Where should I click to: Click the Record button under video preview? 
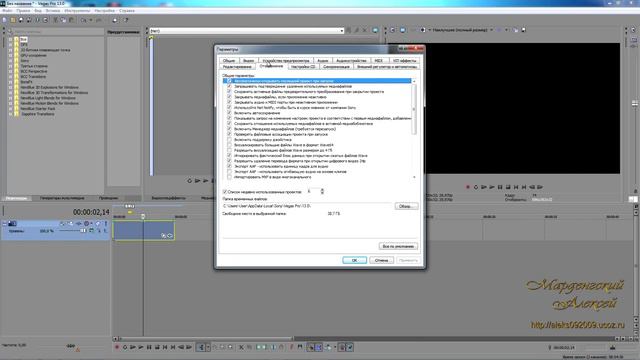[x=468, y=187]
